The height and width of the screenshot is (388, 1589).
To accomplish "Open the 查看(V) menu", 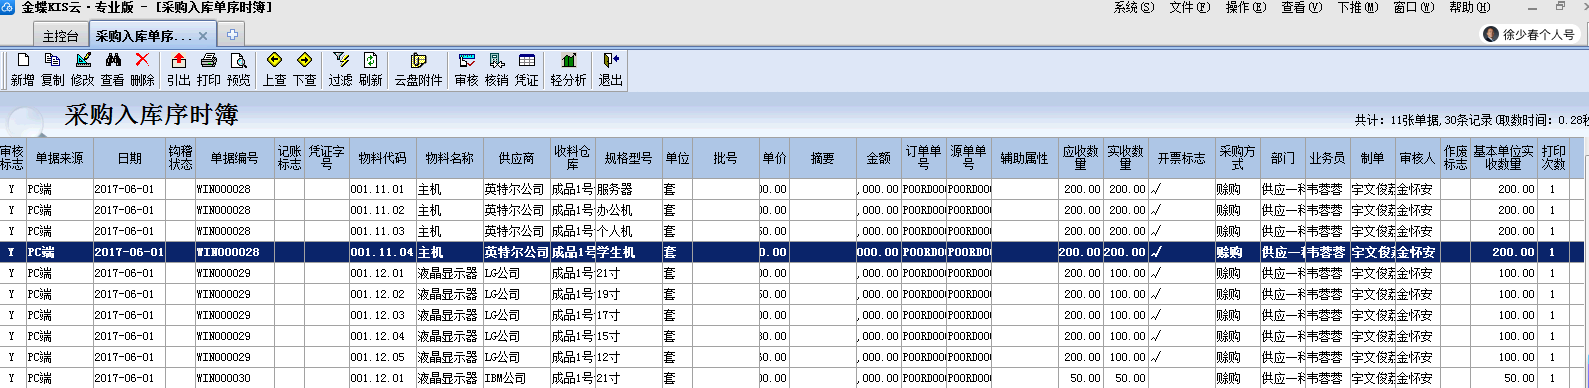I will [x=1301, y=7].
